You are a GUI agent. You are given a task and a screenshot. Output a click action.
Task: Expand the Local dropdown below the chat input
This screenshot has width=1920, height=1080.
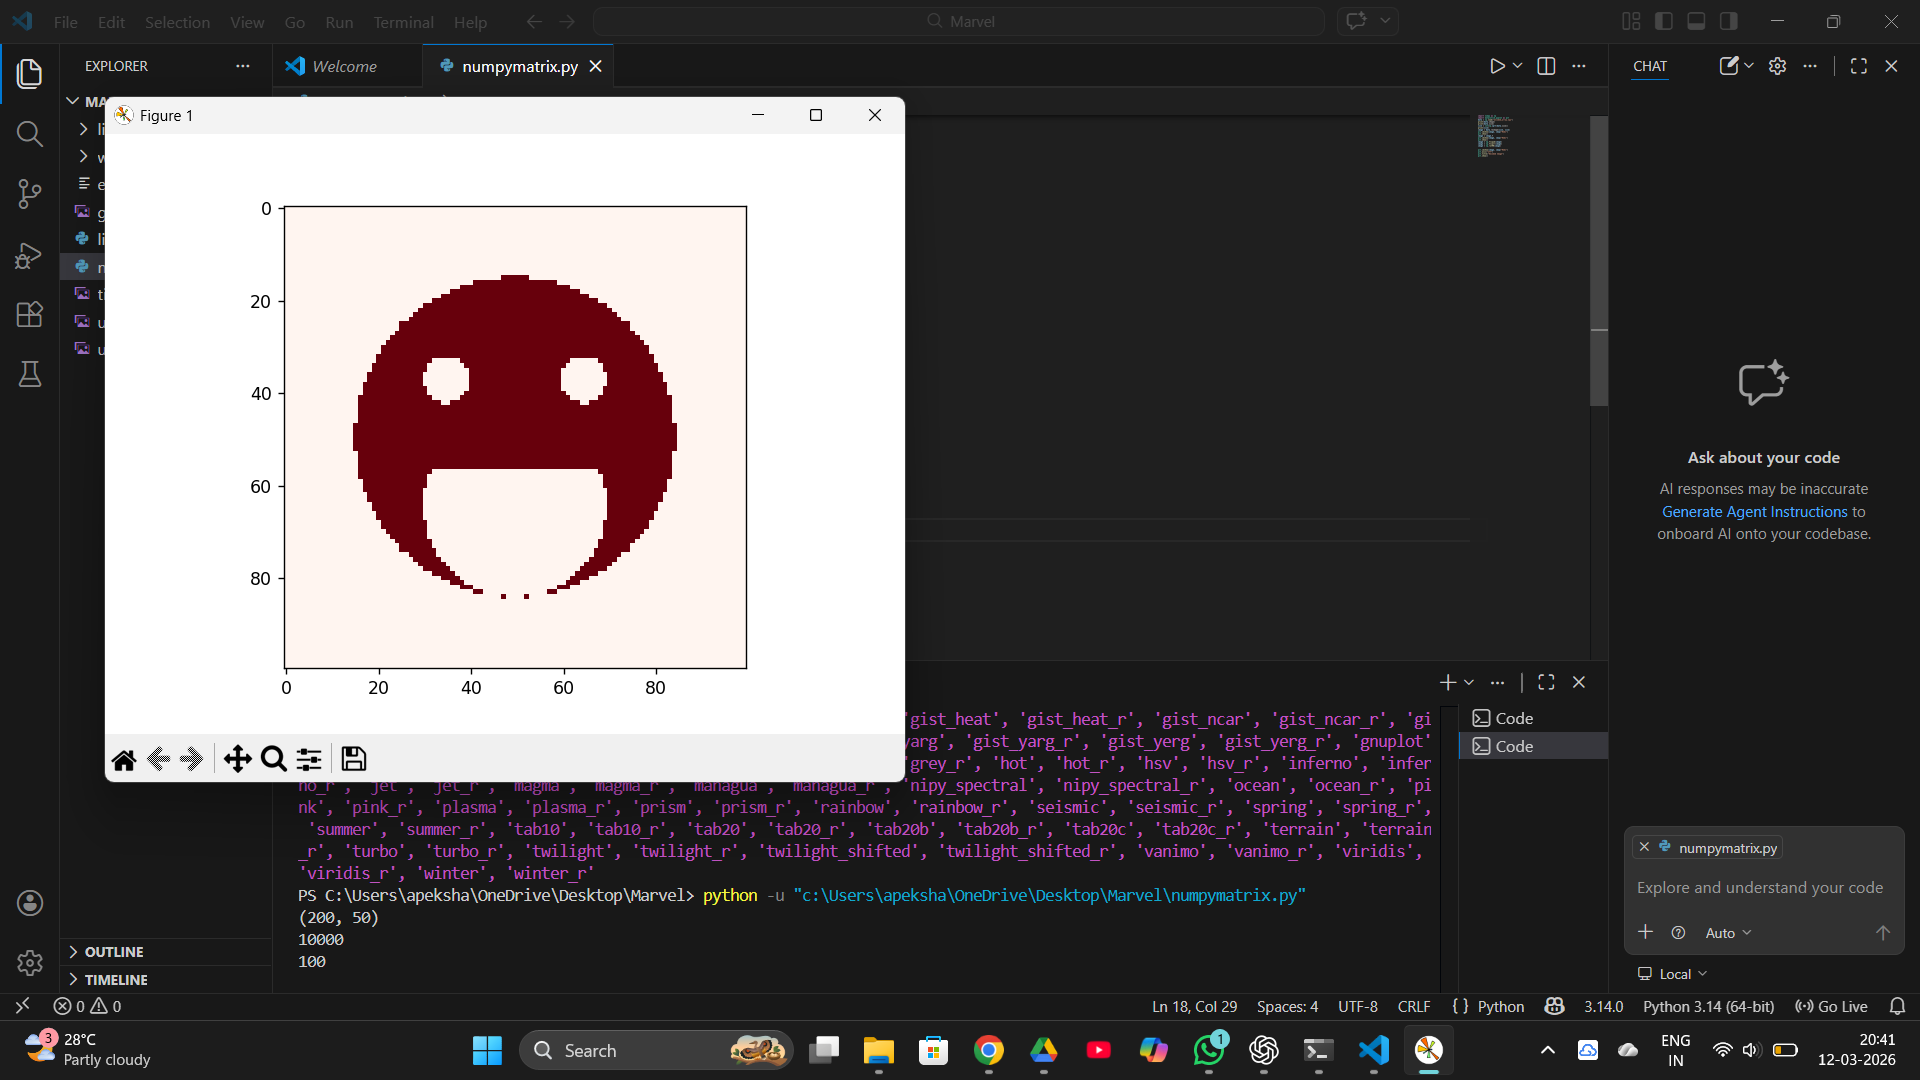click(x=1673, y=973)
